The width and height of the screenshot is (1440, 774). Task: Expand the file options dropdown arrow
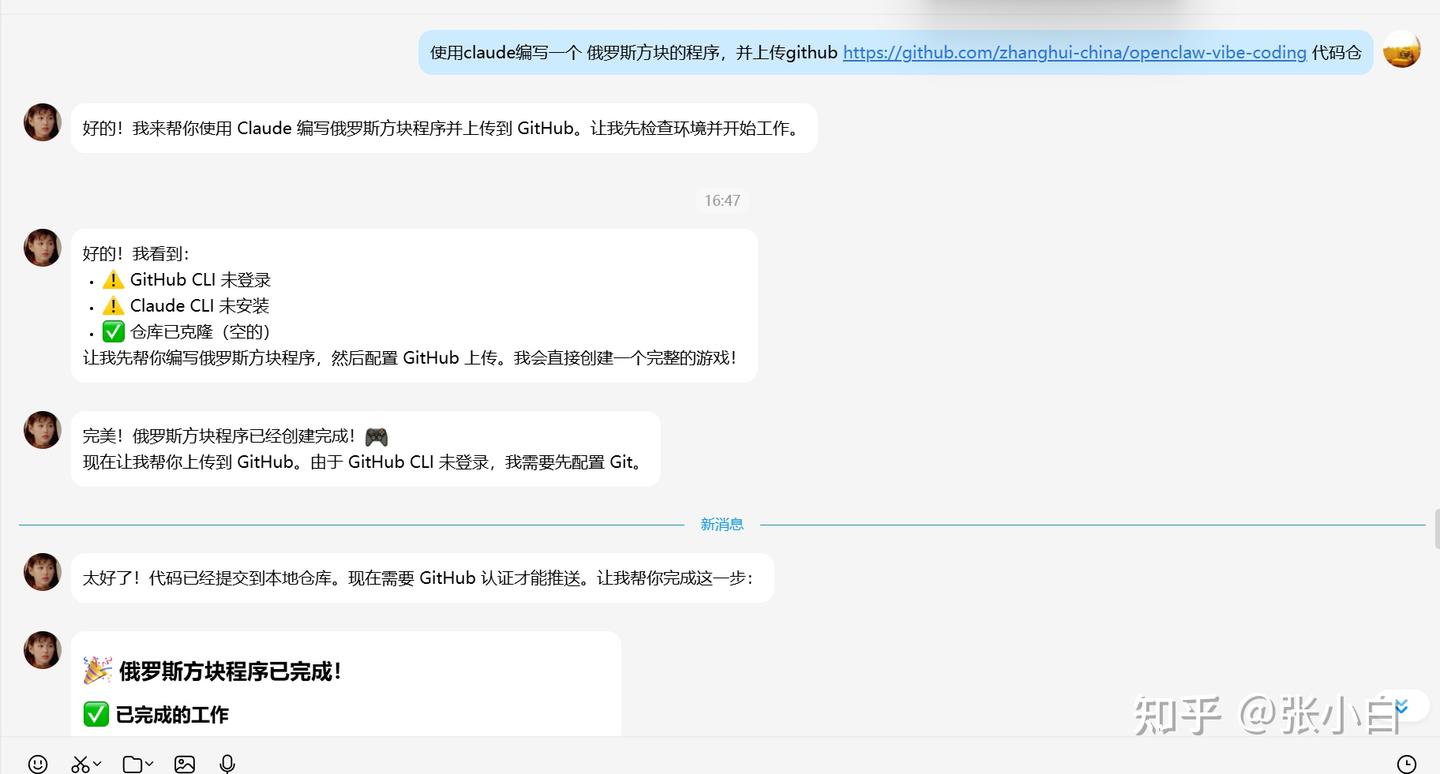(149, 764)
